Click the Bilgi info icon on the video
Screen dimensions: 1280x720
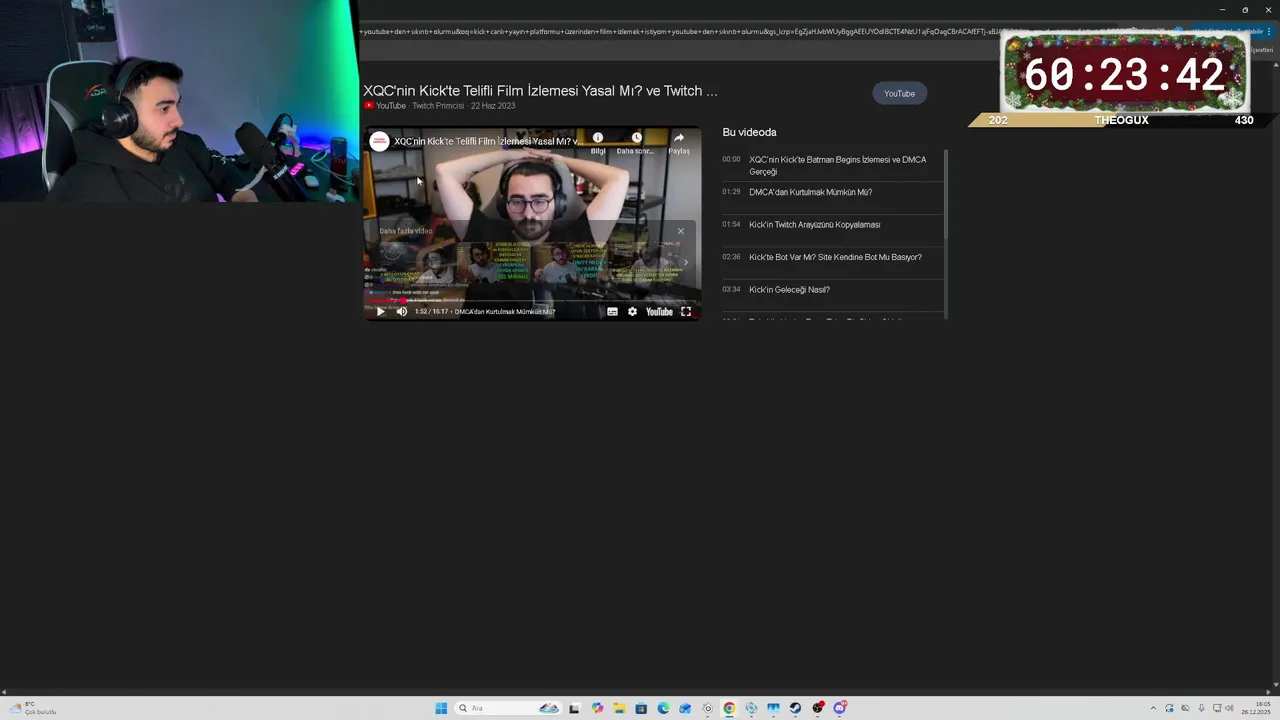click(x=597, y=138)
